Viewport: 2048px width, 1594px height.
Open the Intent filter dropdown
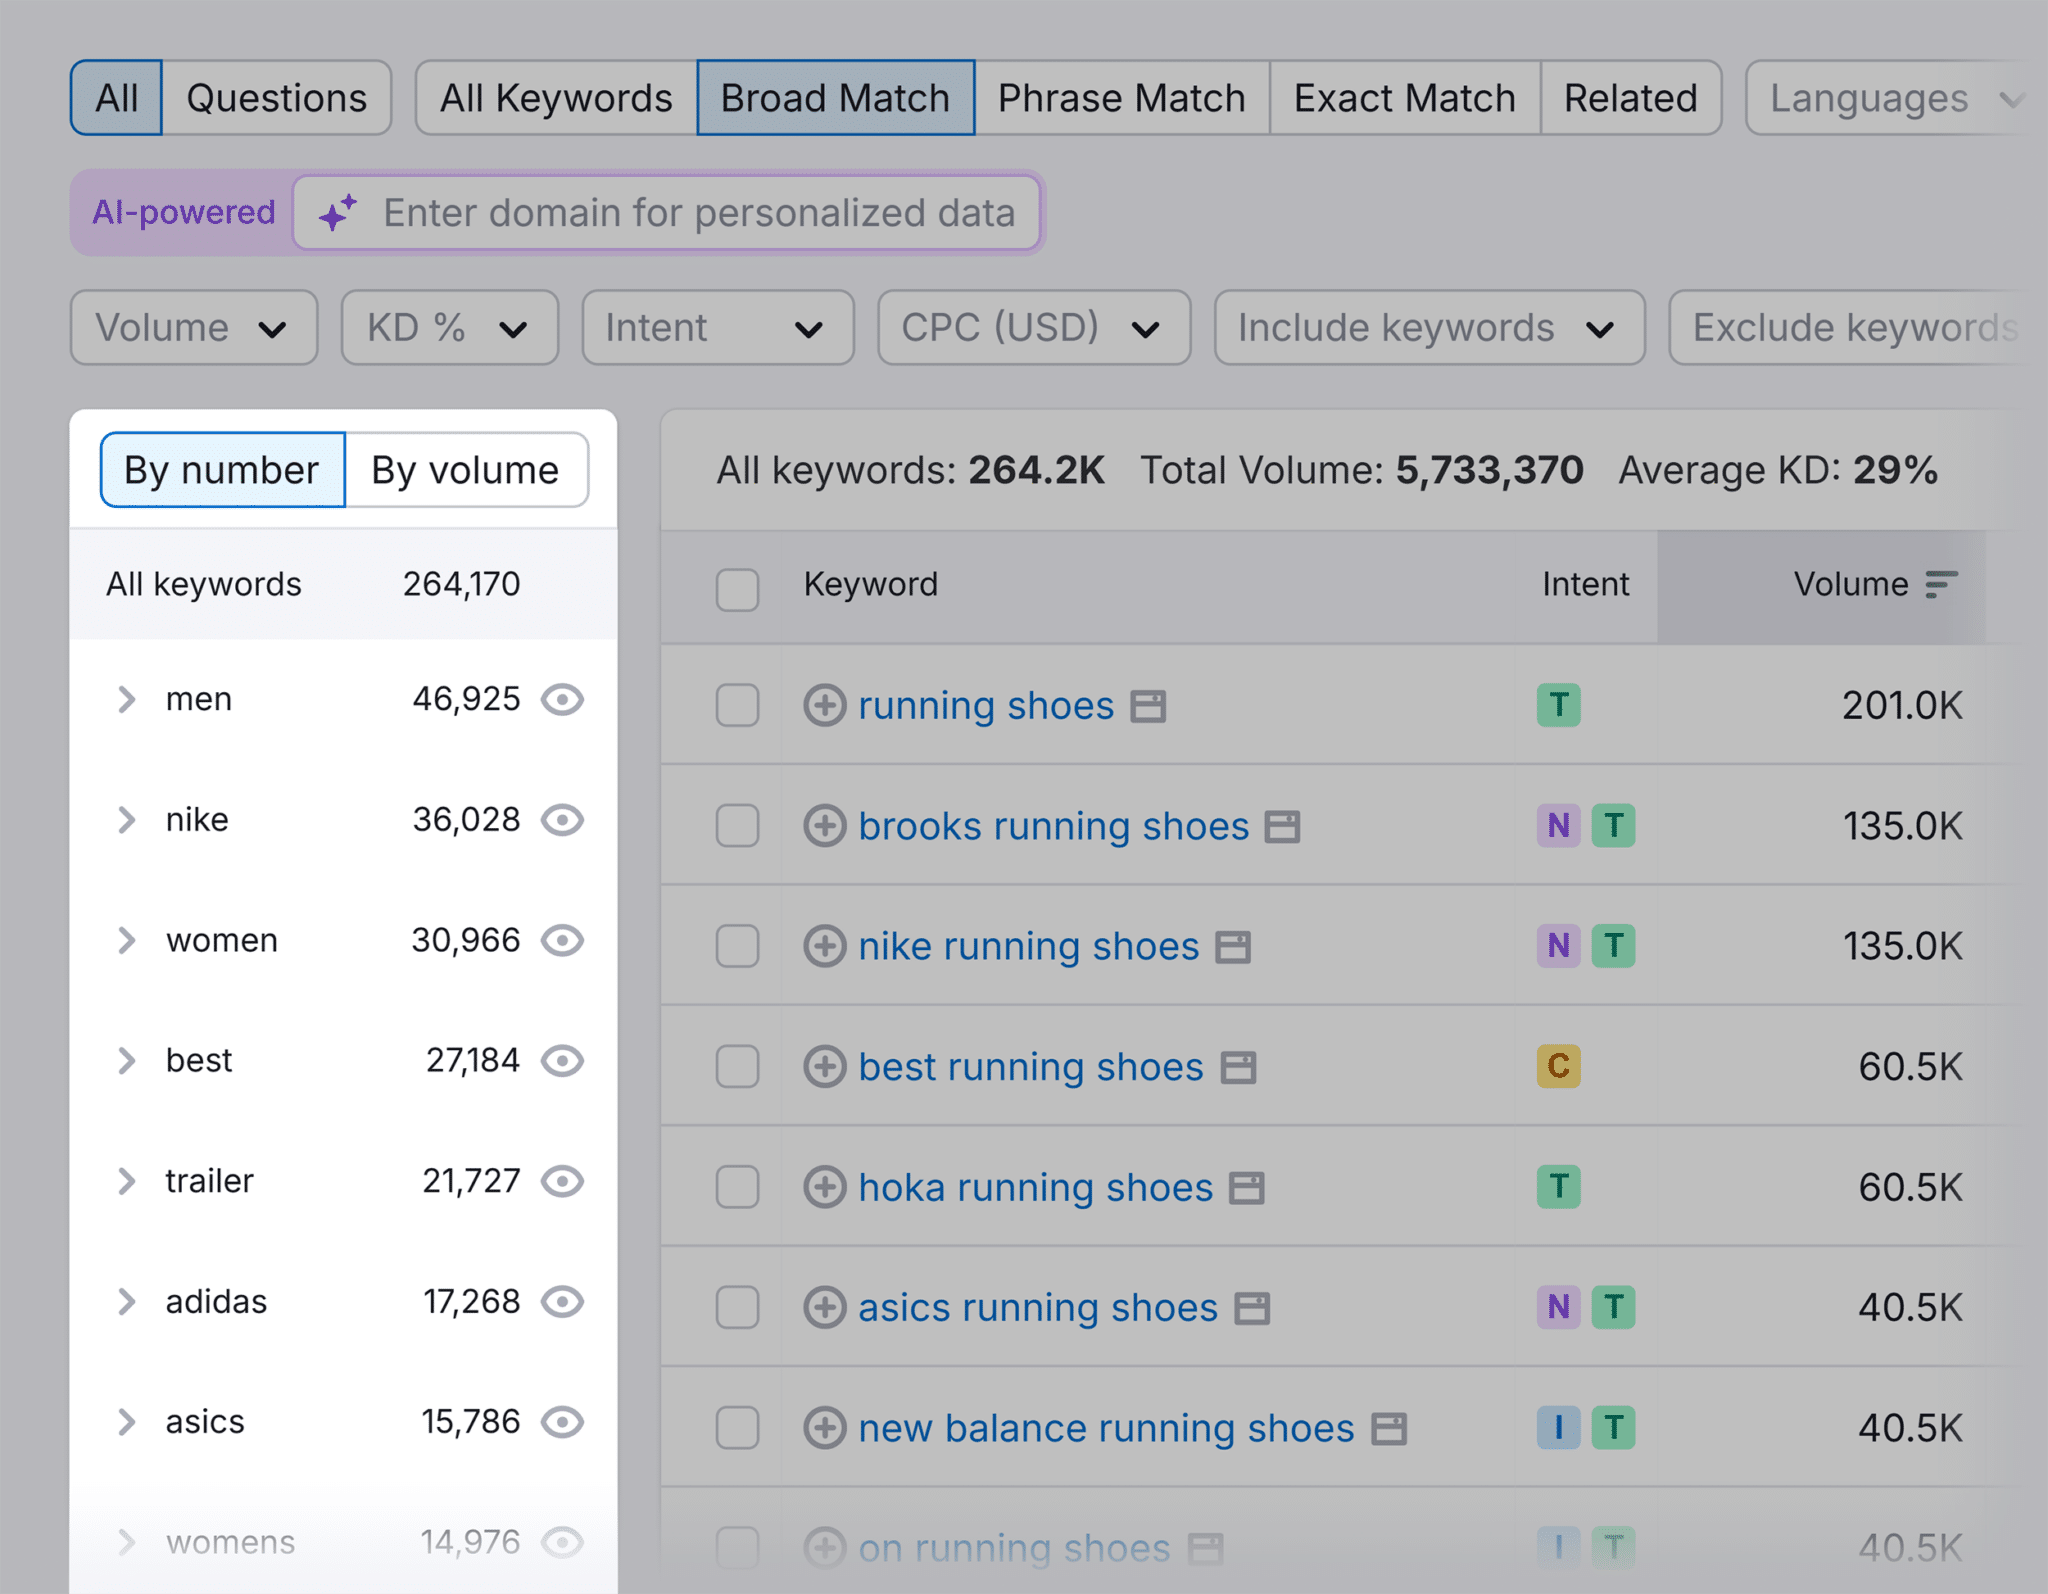coord(718,328)
